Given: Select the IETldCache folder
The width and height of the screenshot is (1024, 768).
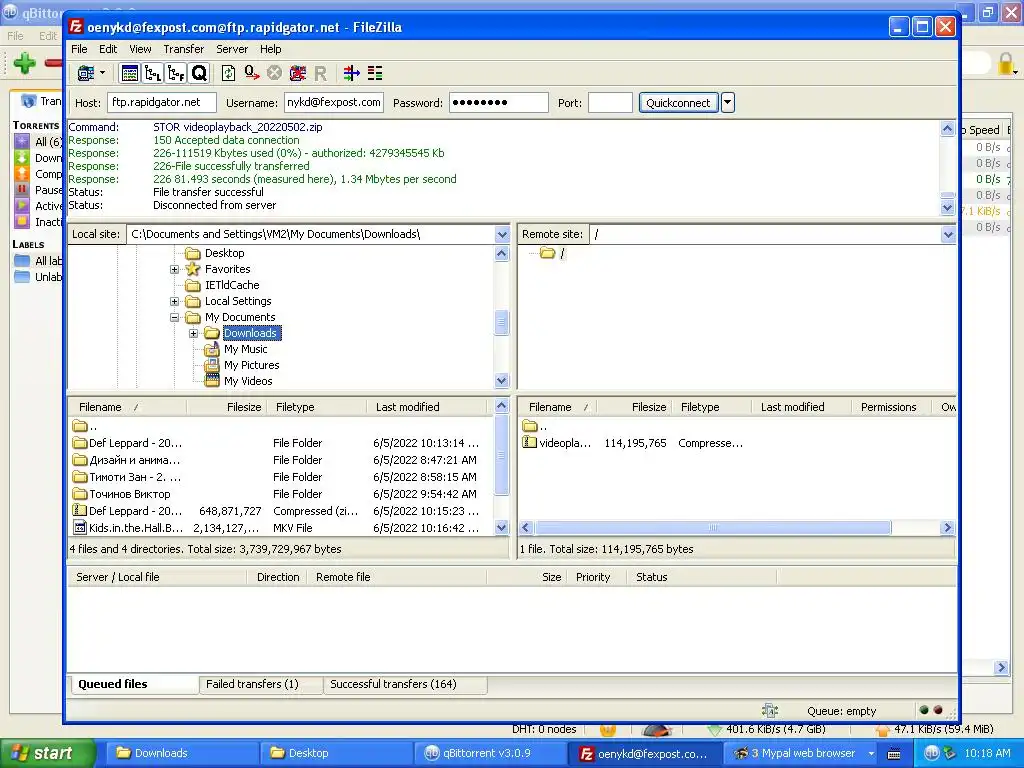Looking at the screenshot, I should [232, 285].
